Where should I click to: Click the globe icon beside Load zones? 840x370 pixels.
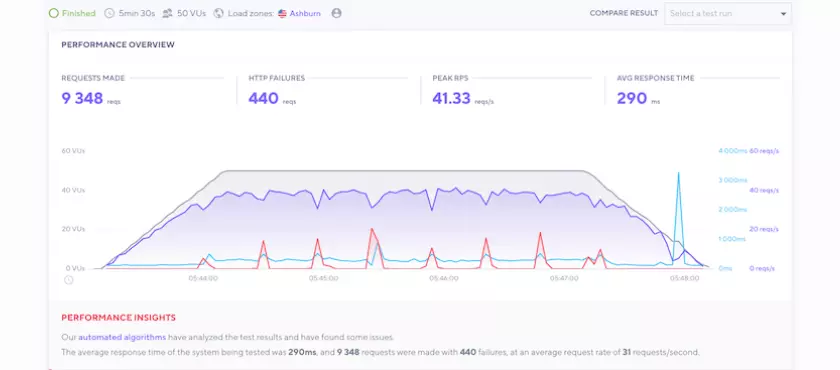point(218,13)
